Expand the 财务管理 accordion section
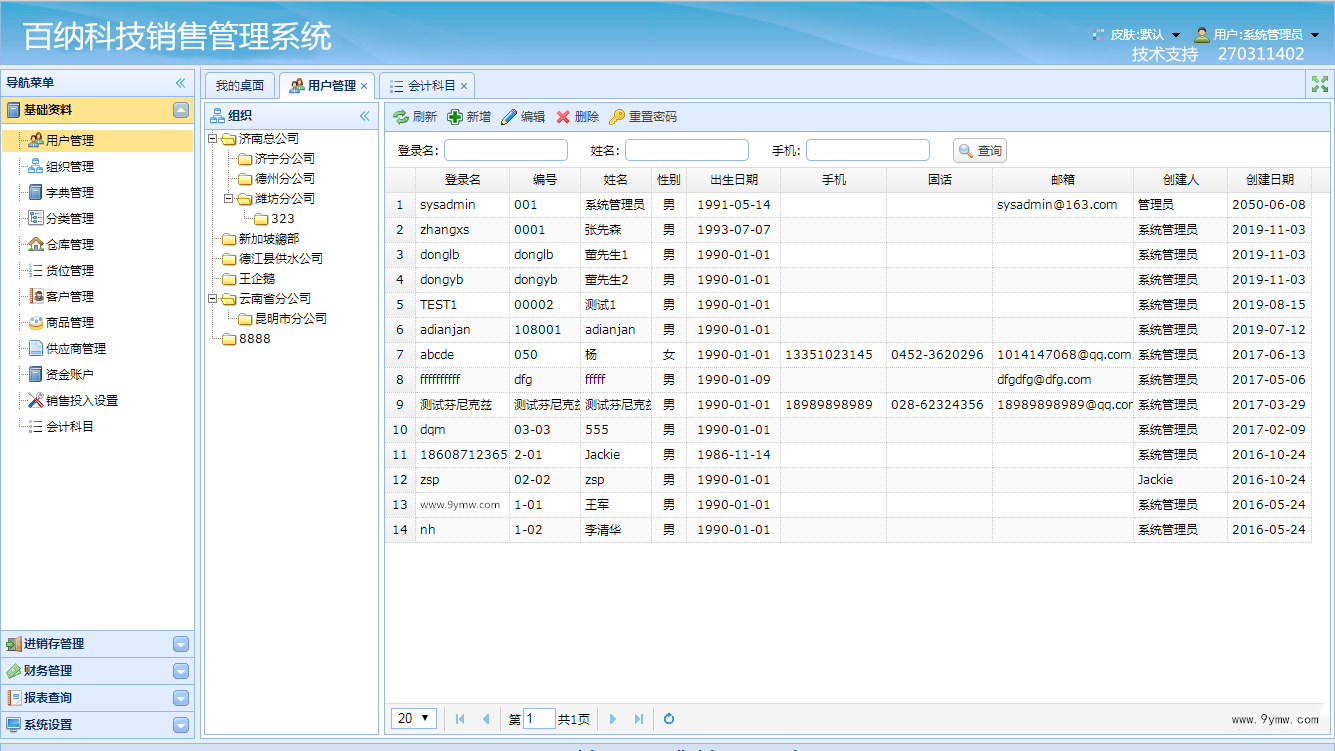Viewport: 1335px width, 751px height. pyautogui.click(x=181, y=671)
